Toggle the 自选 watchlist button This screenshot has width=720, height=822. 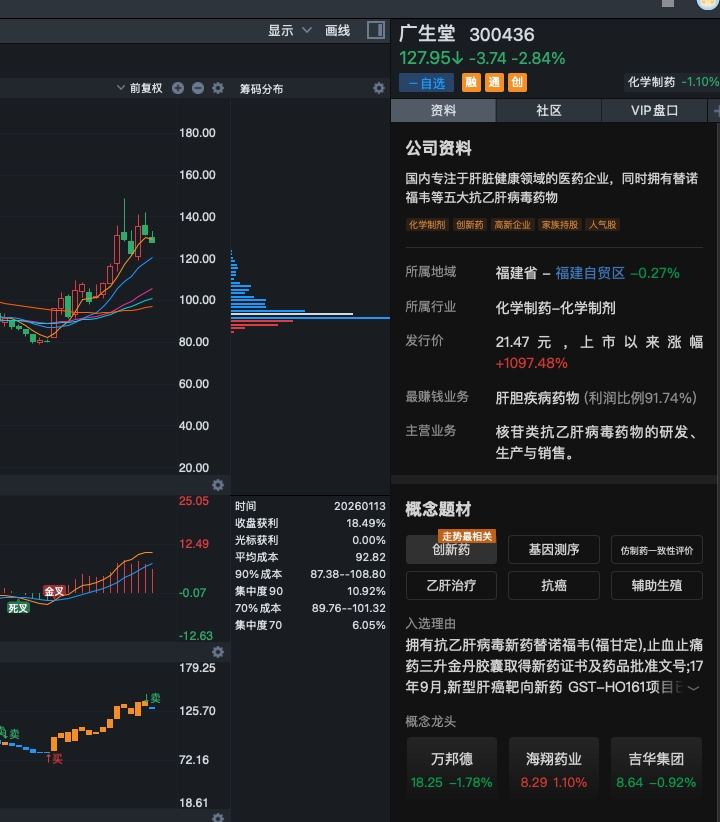[x=426, y=83]
